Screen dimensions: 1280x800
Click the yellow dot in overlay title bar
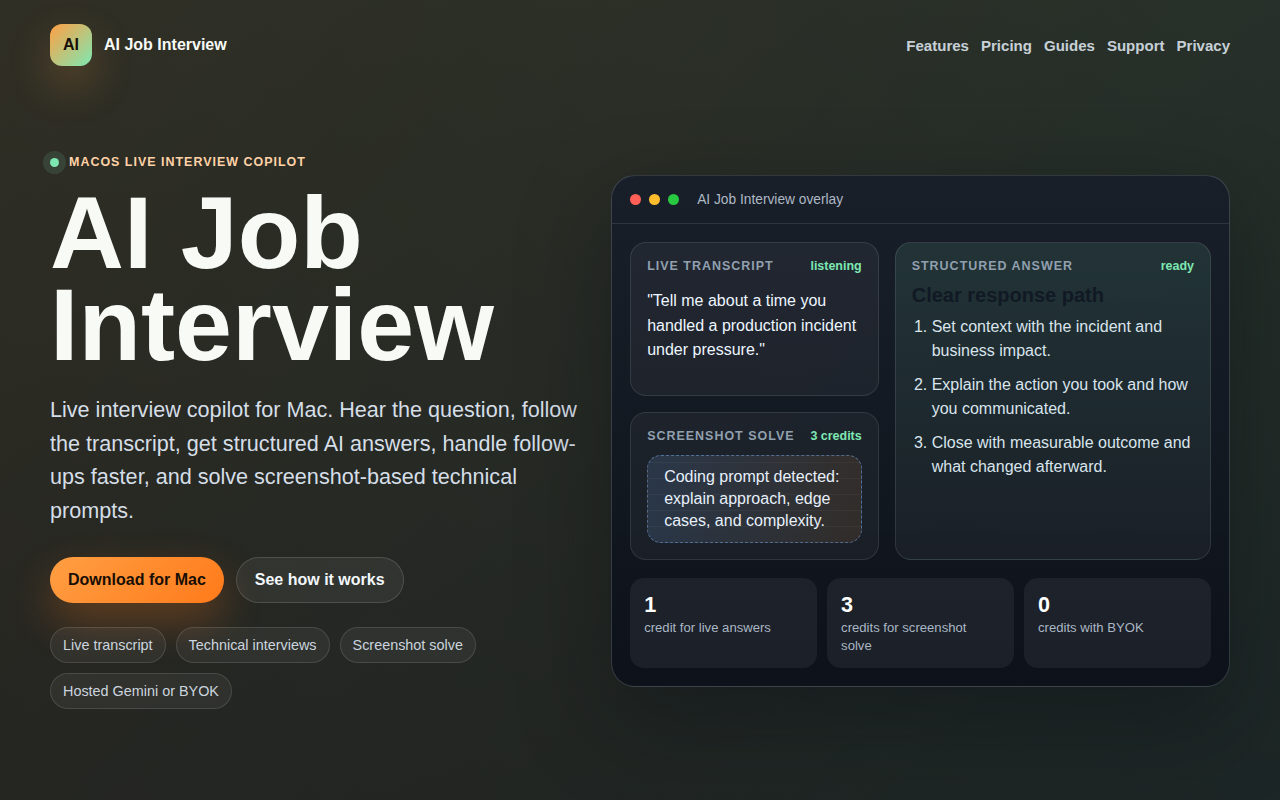click(654, 200)
